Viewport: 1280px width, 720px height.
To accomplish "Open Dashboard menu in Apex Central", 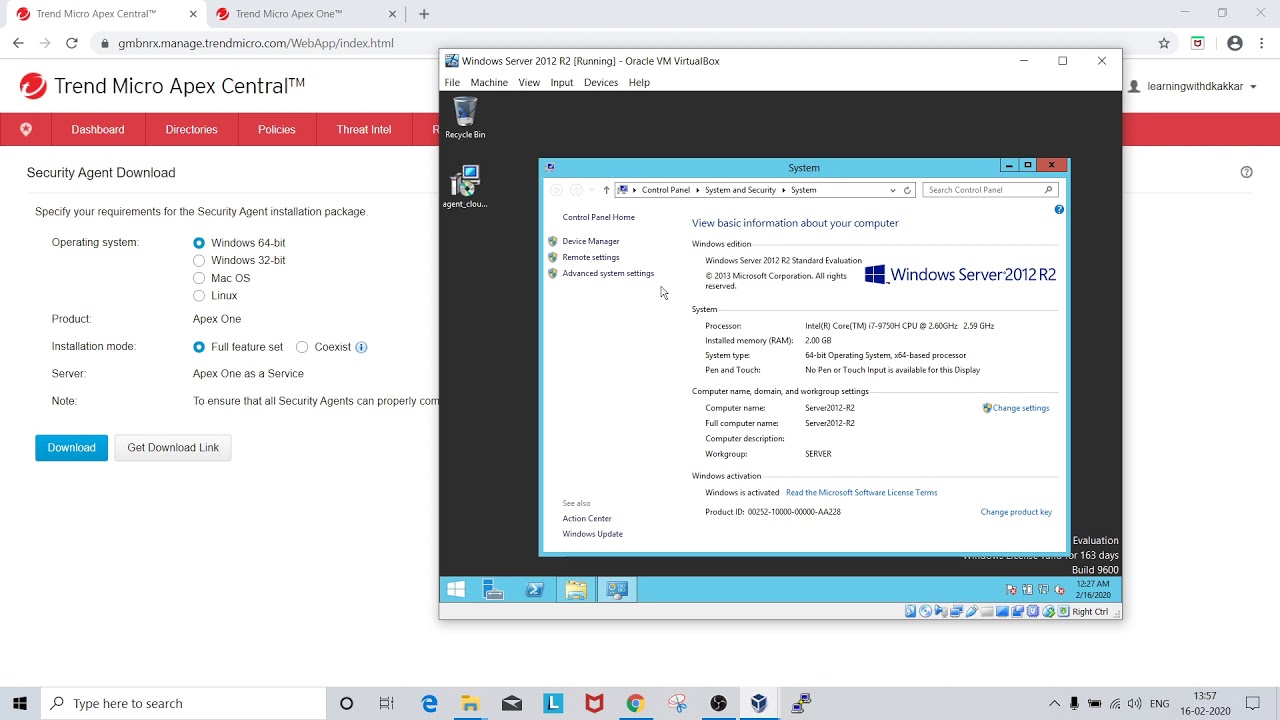I will click(x=98, y=129).
